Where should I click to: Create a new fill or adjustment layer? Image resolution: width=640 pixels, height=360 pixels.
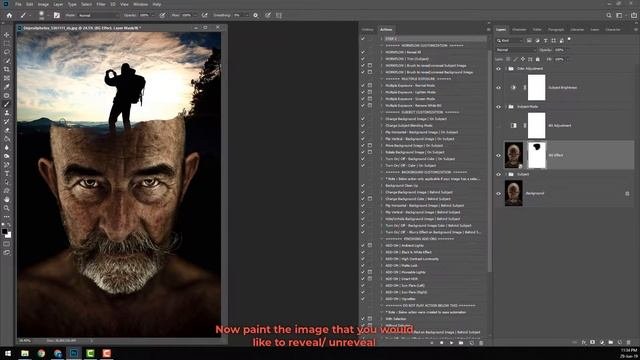click(x=602, y=342)
